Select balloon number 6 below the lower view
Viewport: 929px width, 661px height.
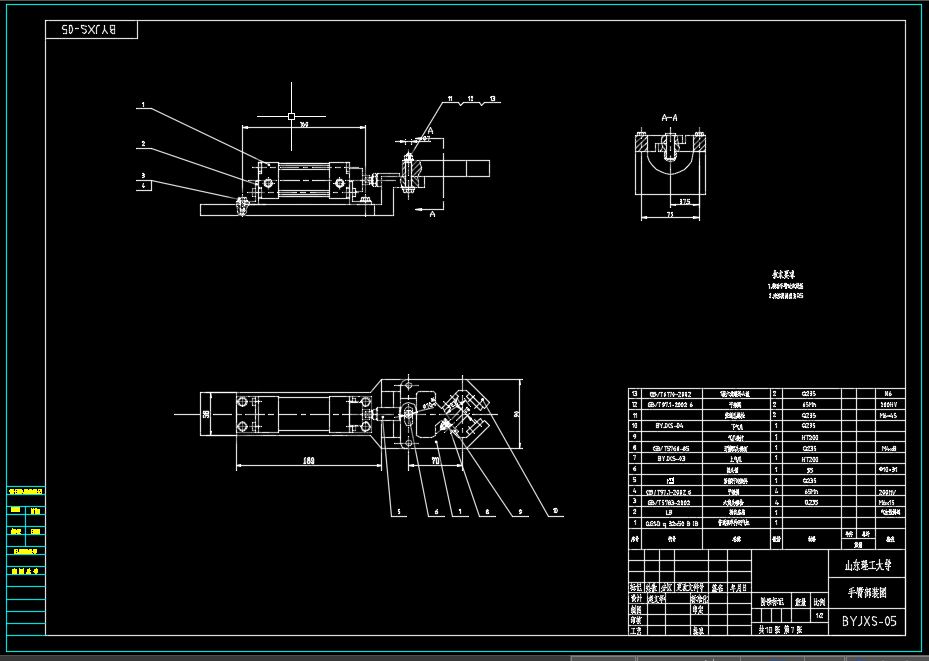(437, 512)
